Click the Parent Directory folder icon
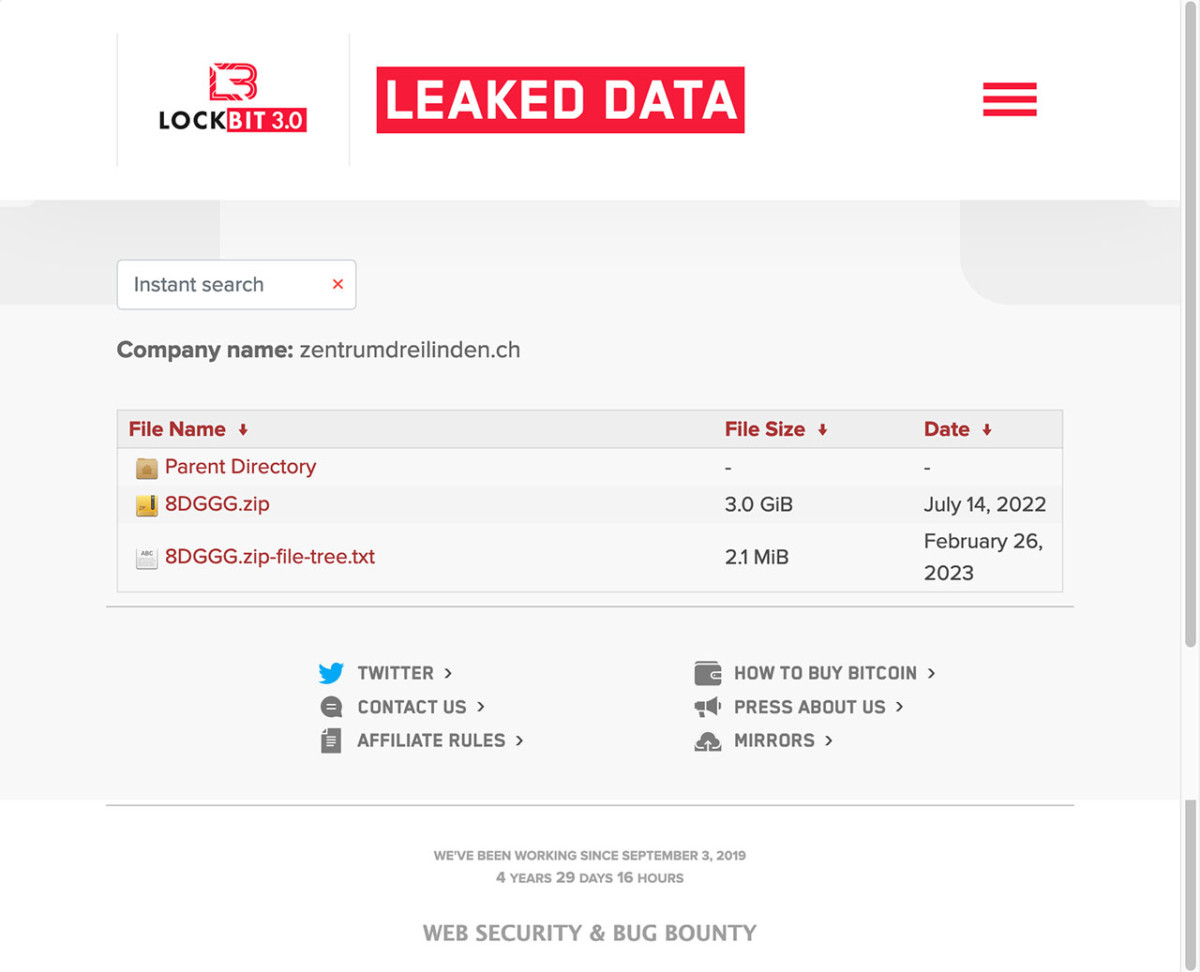This screenshot has height=972, width=1200. 147,468
